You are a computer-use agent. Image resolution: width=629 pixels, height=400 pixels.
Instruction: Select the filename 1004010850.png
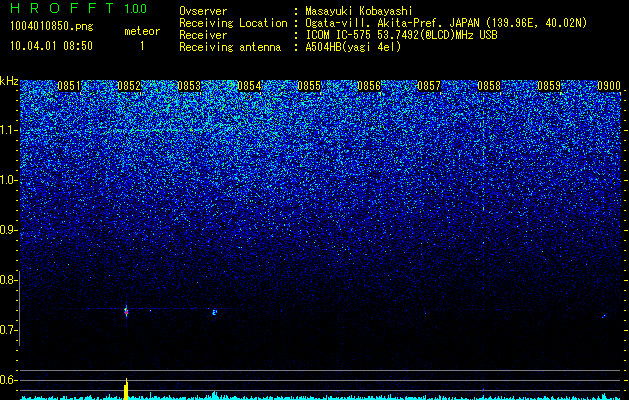tap(52, 27)
